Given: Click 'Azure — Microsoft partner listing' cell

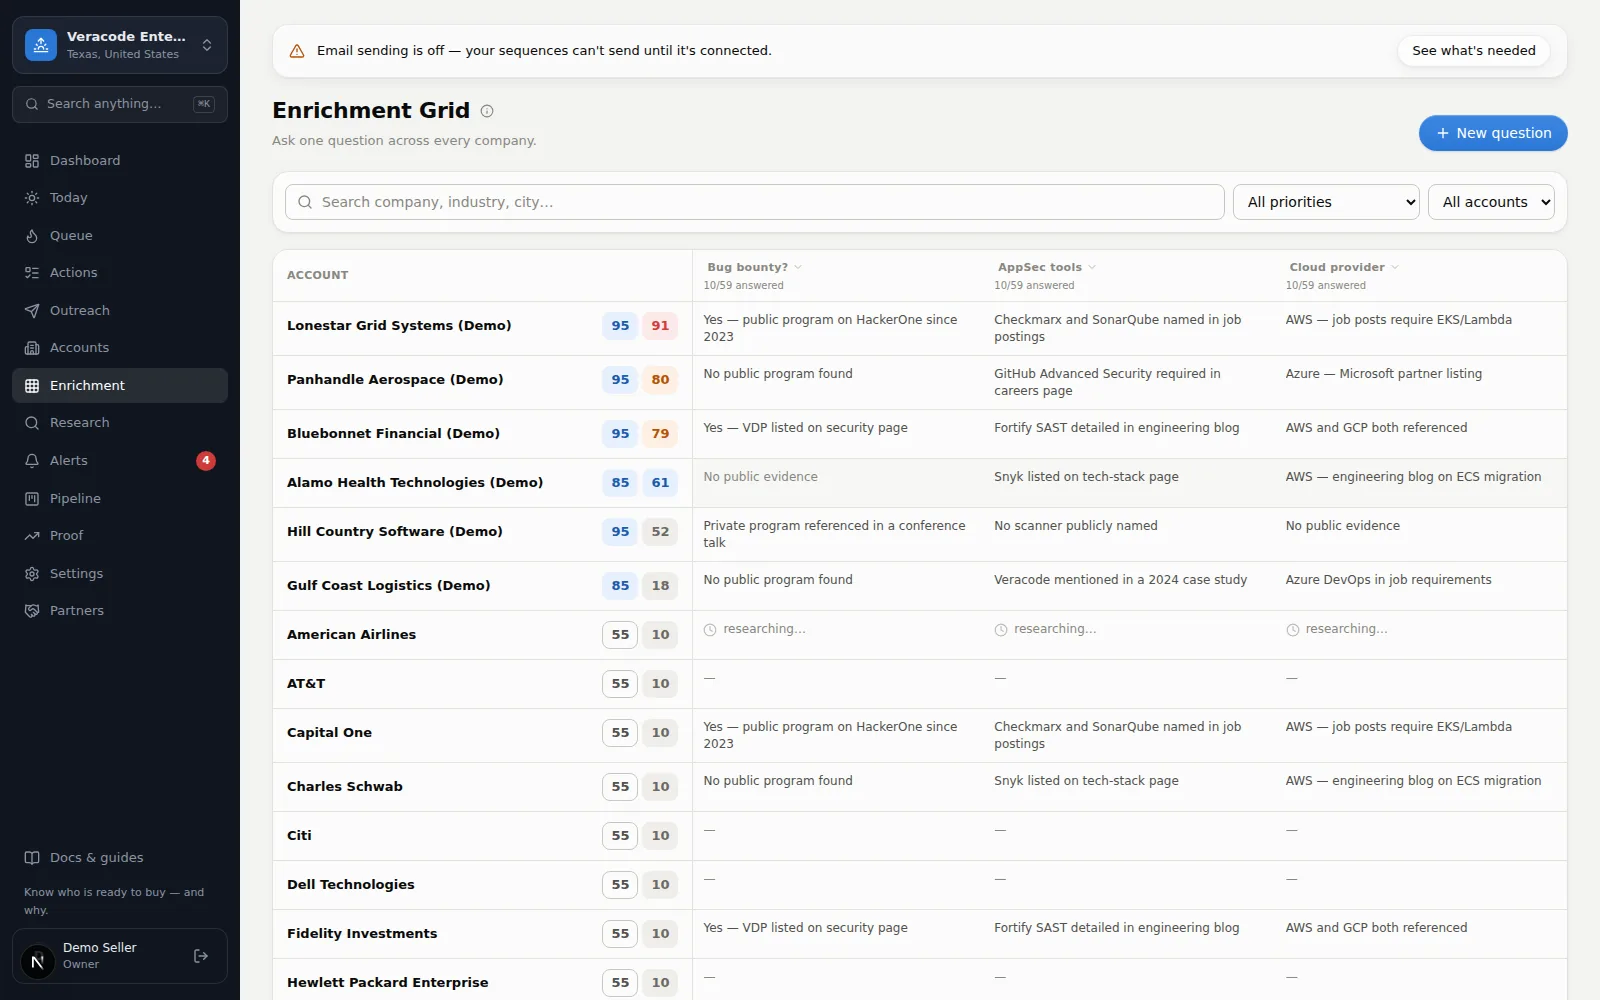Looking at the screenshot, I should coord(1384,374).
